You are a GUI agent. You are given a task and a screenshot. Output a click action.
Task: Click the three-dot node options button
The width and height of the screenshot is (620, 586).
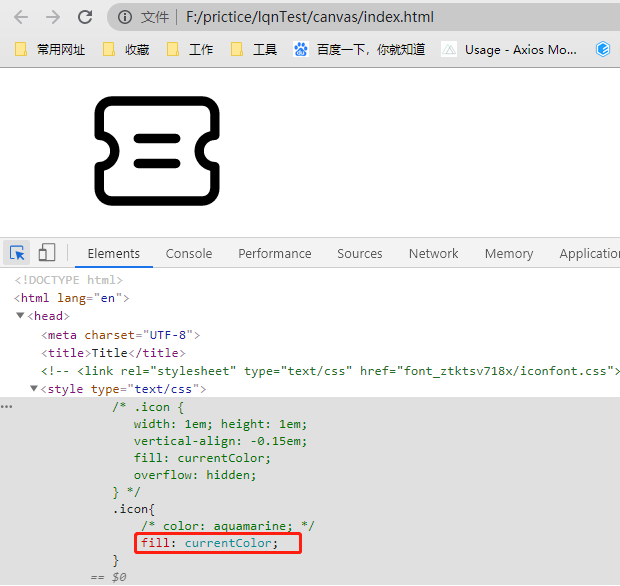coord(7,406)
